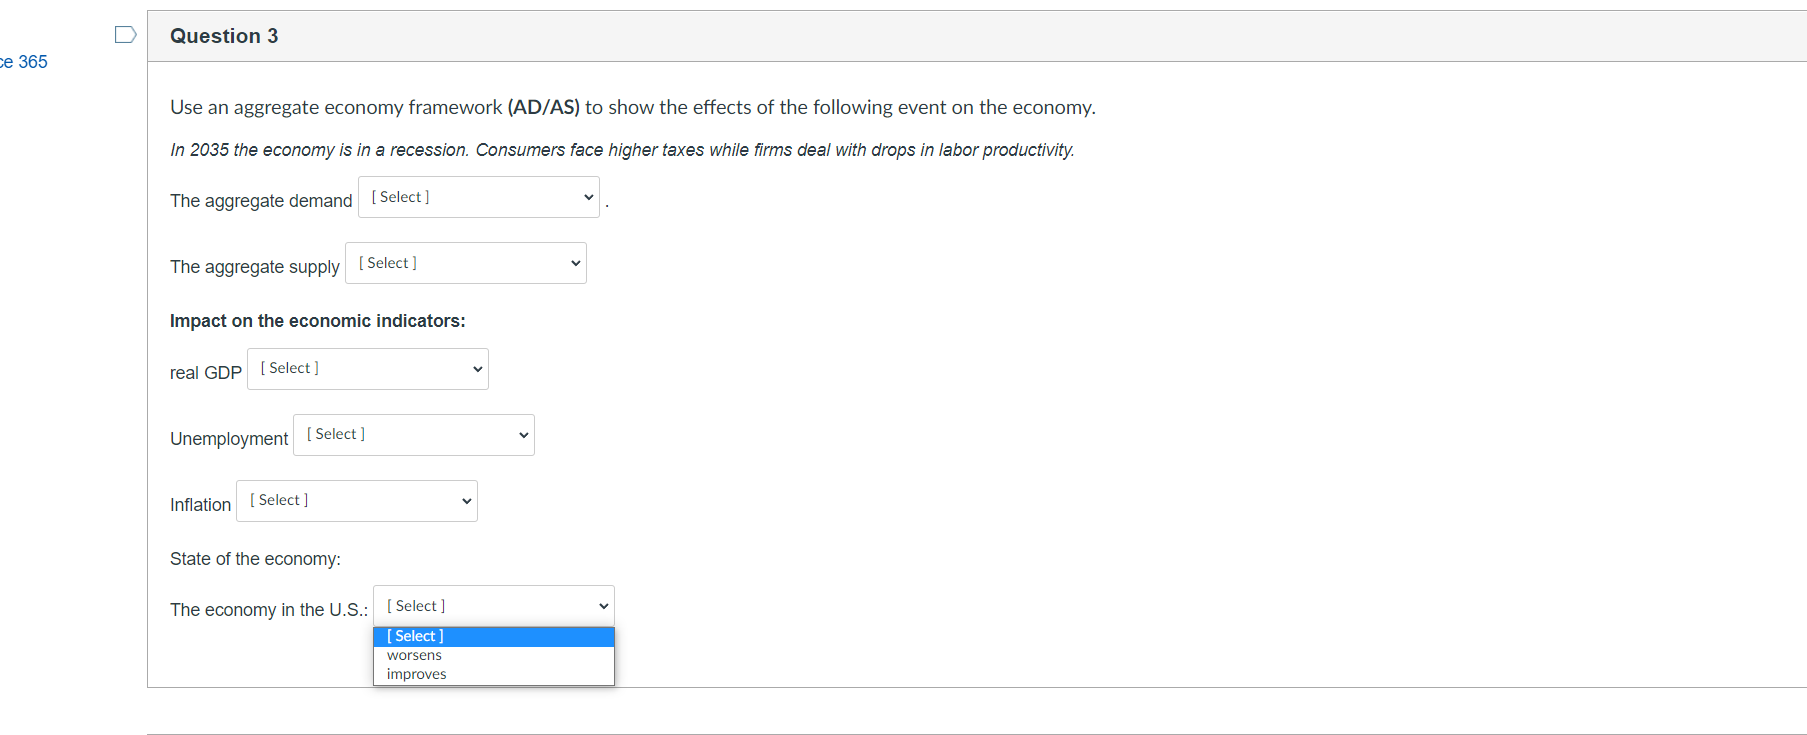Open the Unemployment Select dropdown

pos(413,434)
